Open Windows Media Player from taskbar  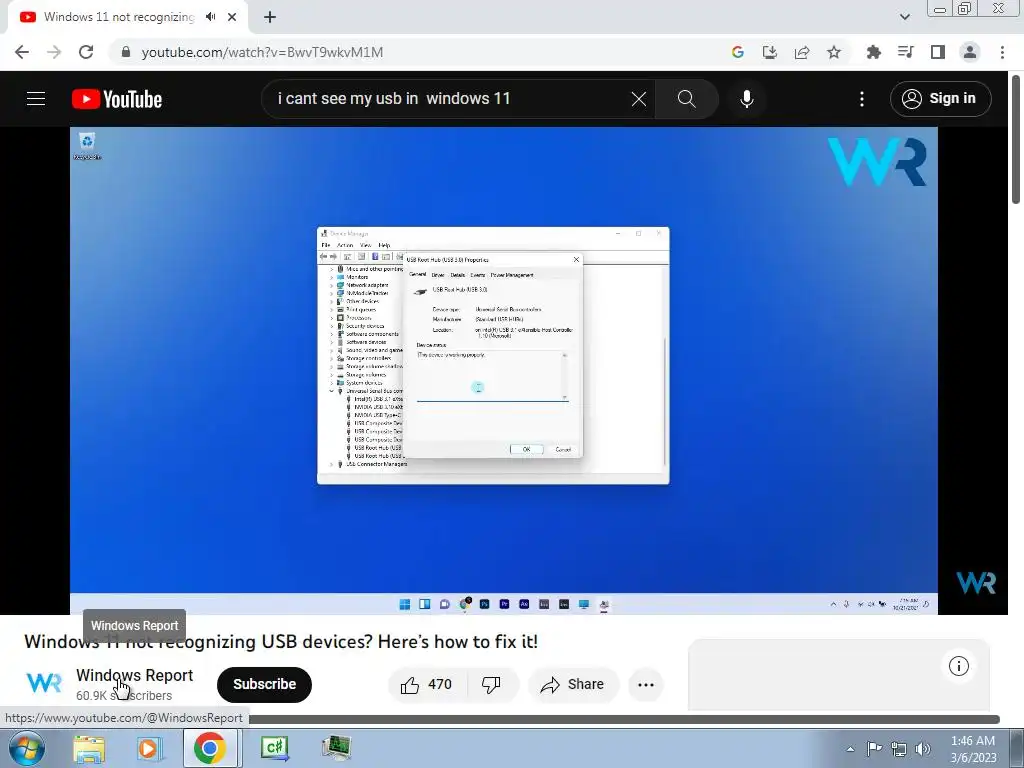click(149, 748)
